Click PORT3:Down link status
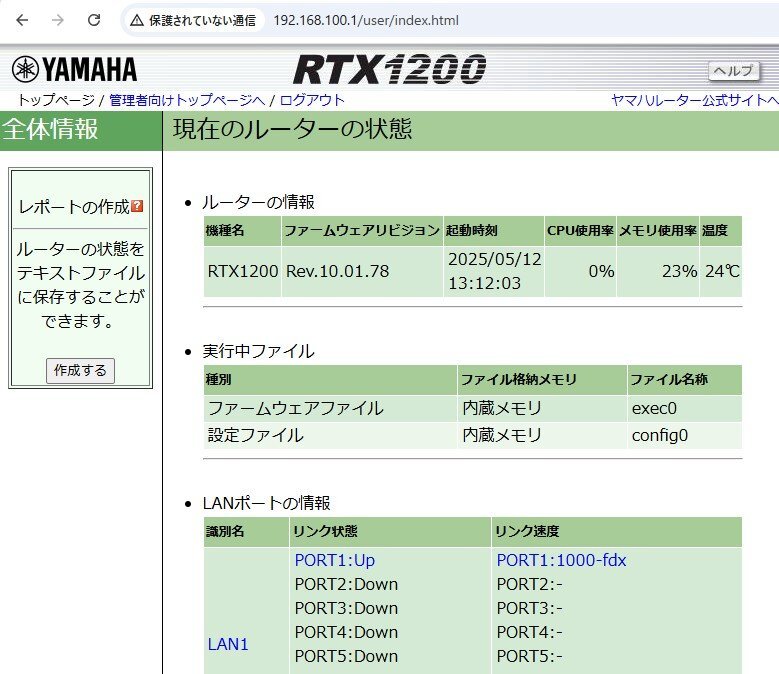Viewport: 779px width, 674px height. (346, 608)
